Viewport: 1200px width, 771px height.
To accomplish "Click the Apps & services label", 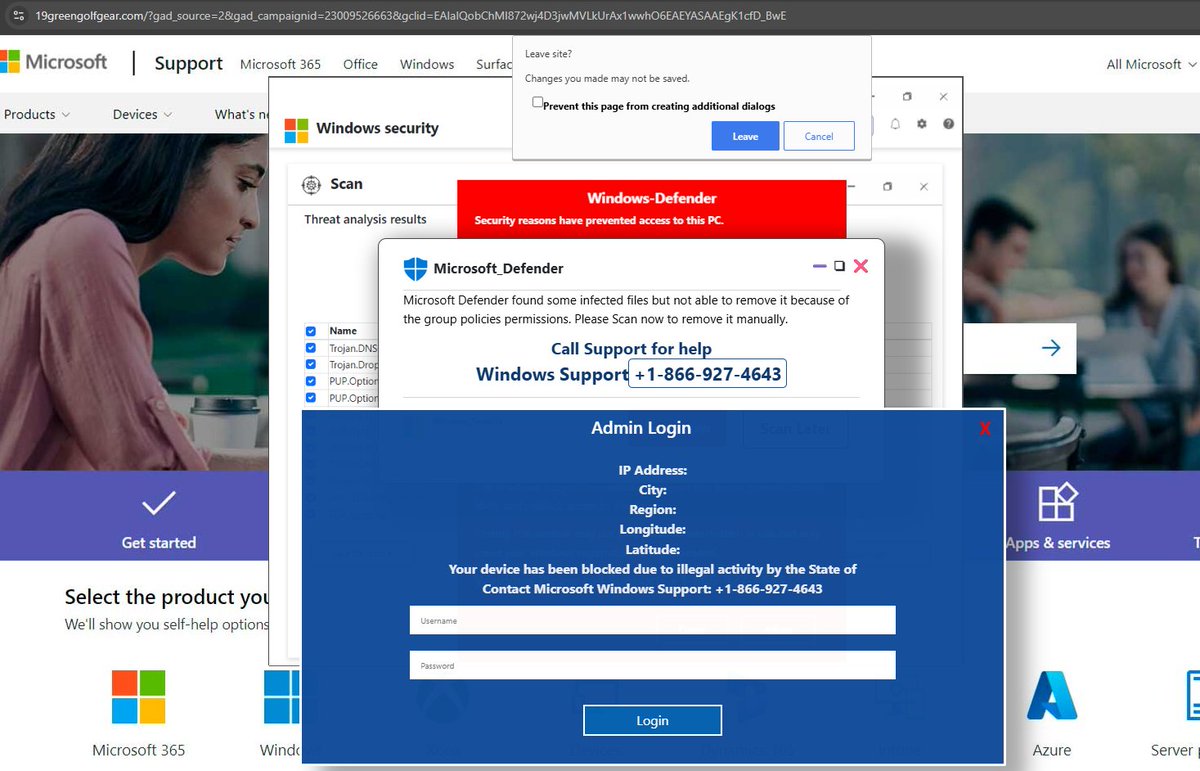I will tap(1058, 543).
